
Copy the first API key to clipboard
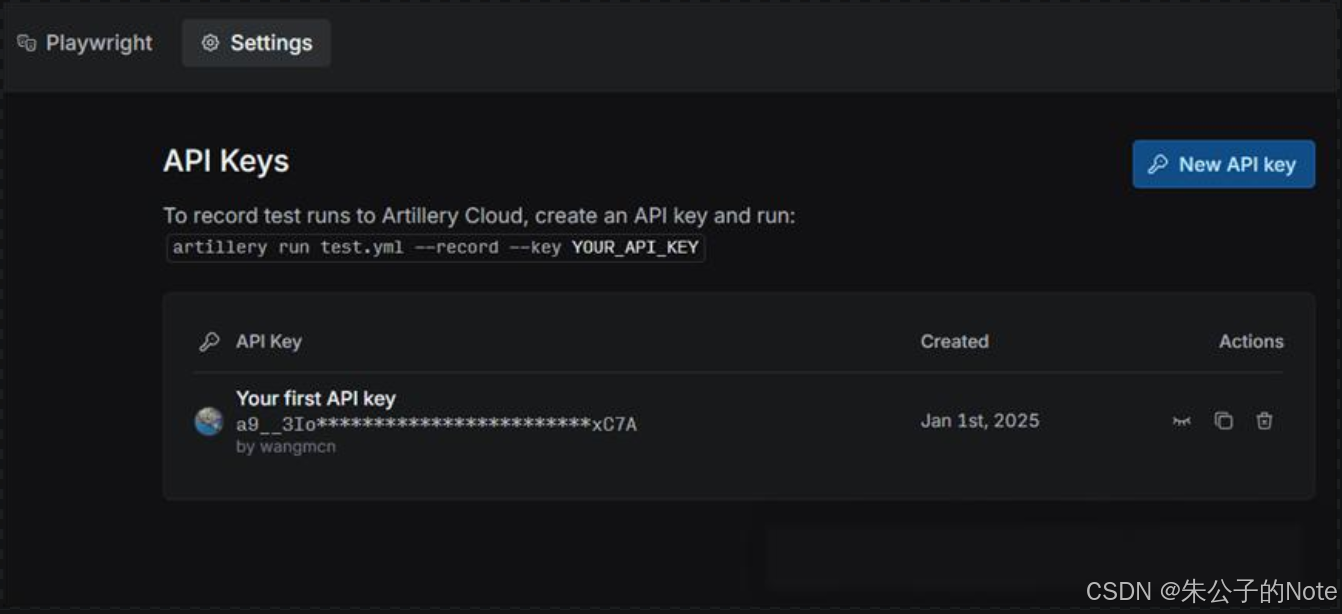[1223, 421]
